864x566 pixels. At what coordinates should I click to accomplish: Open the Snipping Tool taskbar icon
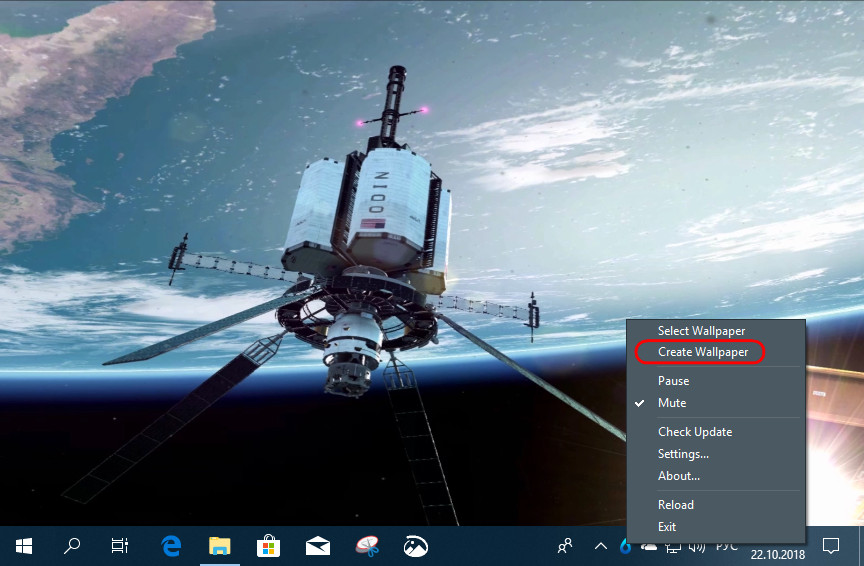pos(366,545)
